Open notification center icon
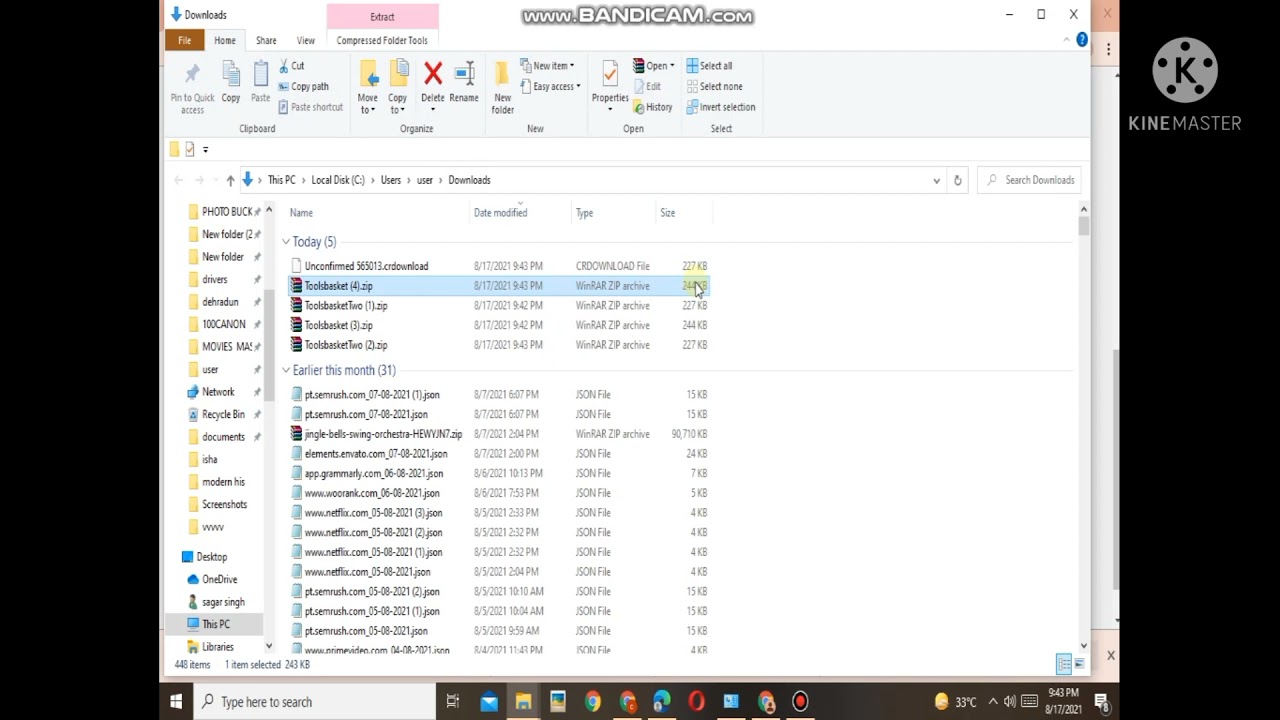Image resolution: width=1280 pixels, height=720 pixels. [1101, 702]
